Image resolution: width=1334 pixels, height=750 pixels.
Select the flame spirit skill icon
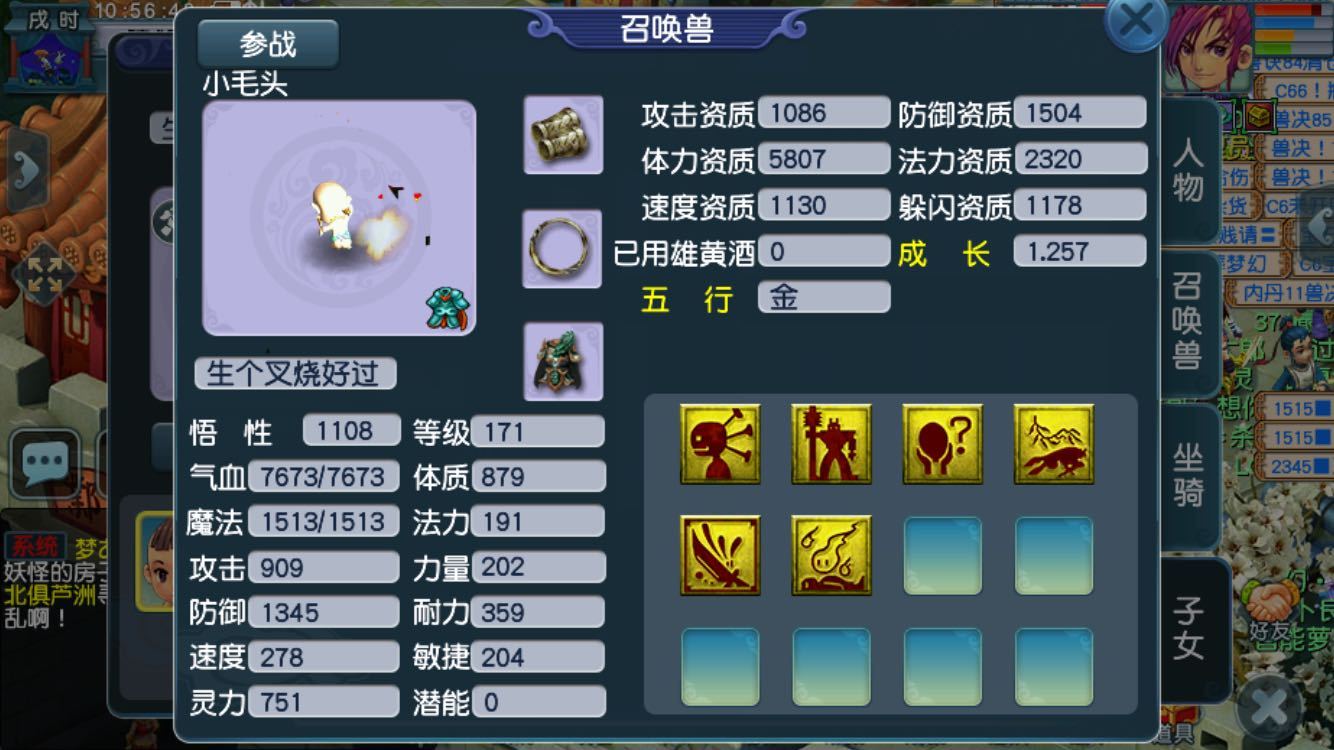pyautogui.click(x=831, y=556)
